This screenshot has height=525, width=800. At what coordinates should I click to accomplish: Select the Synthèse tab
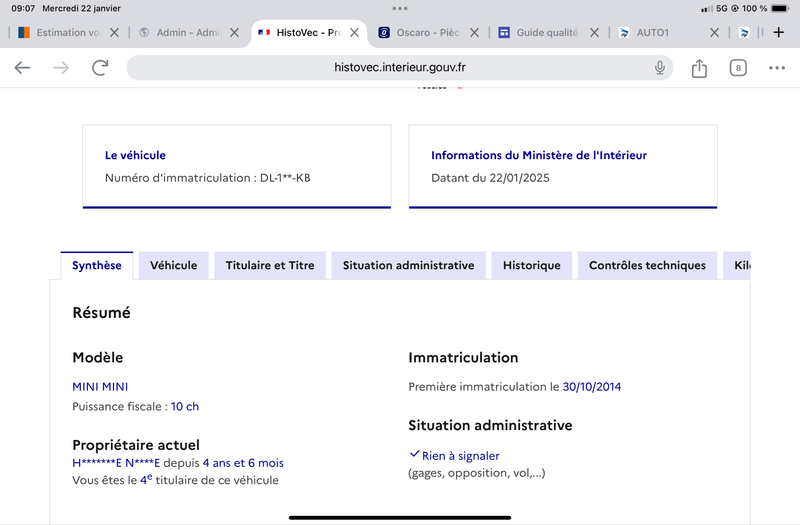click(x=97, y=265)
